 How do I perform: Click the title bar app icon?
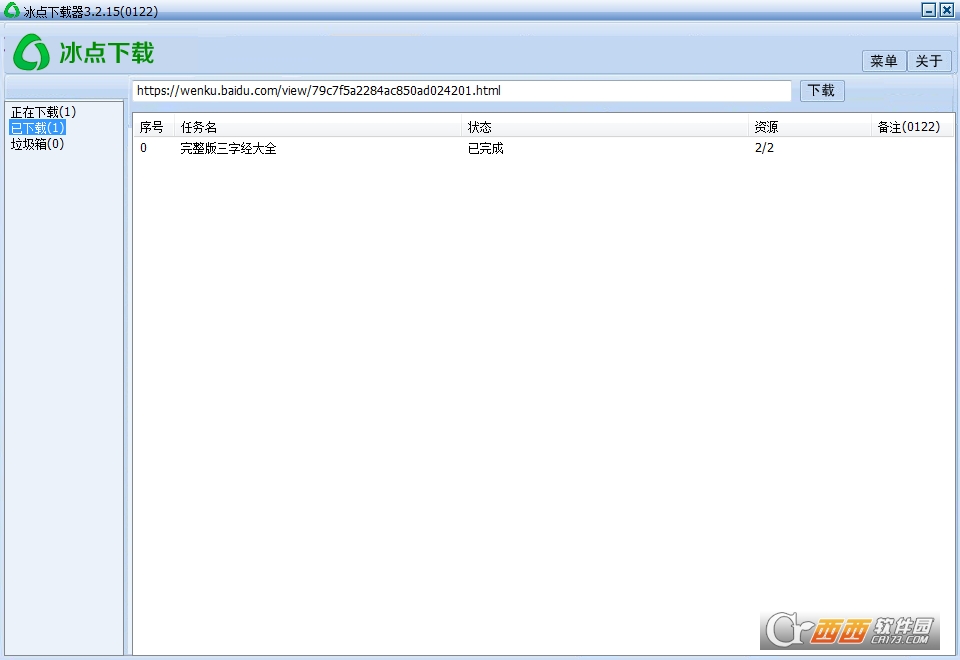click(x=11, y=10)
